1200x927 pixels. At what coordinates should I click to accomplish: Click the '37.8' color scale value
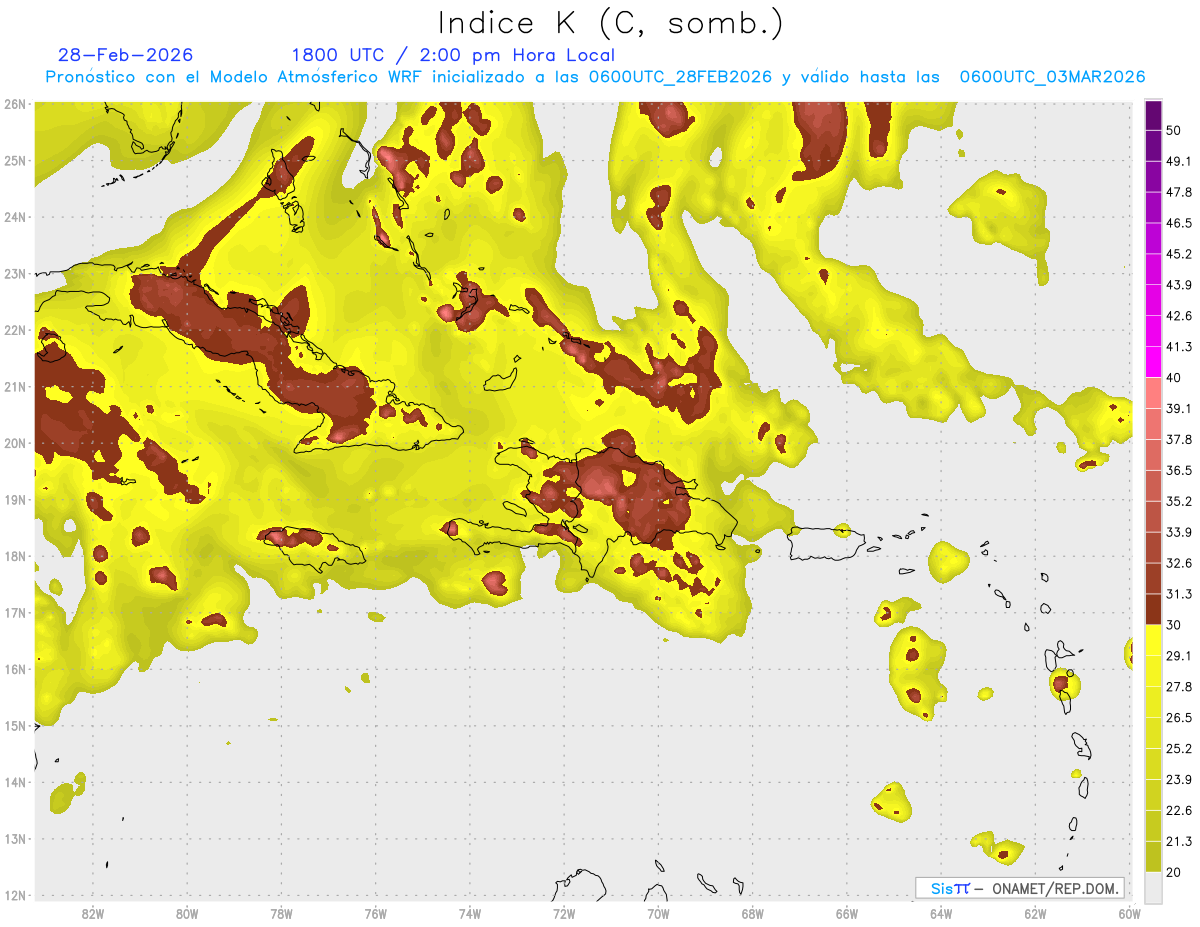tap(1178, 439)
